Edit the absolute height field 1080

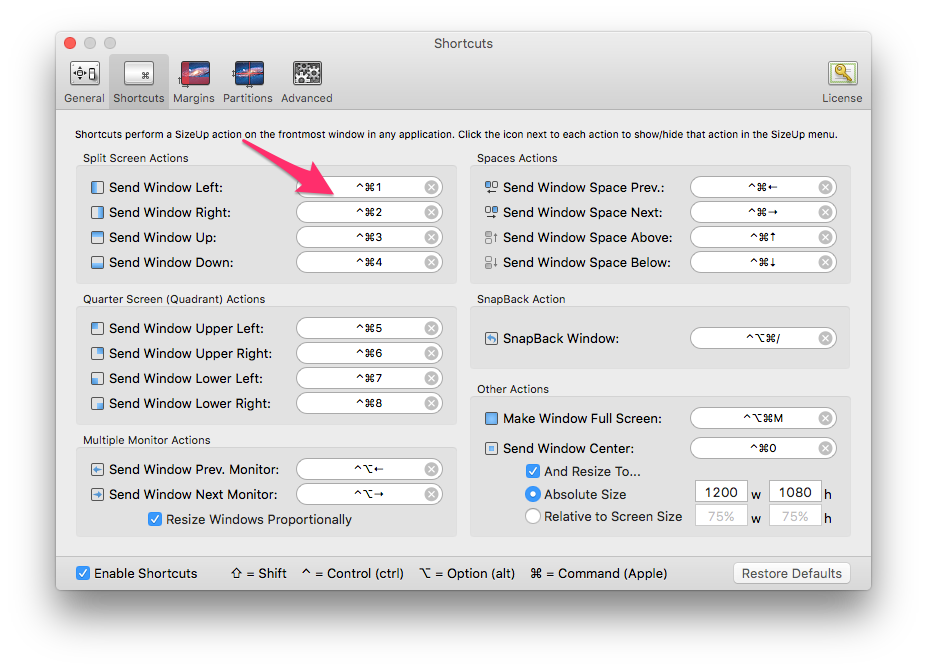[795, 492]
